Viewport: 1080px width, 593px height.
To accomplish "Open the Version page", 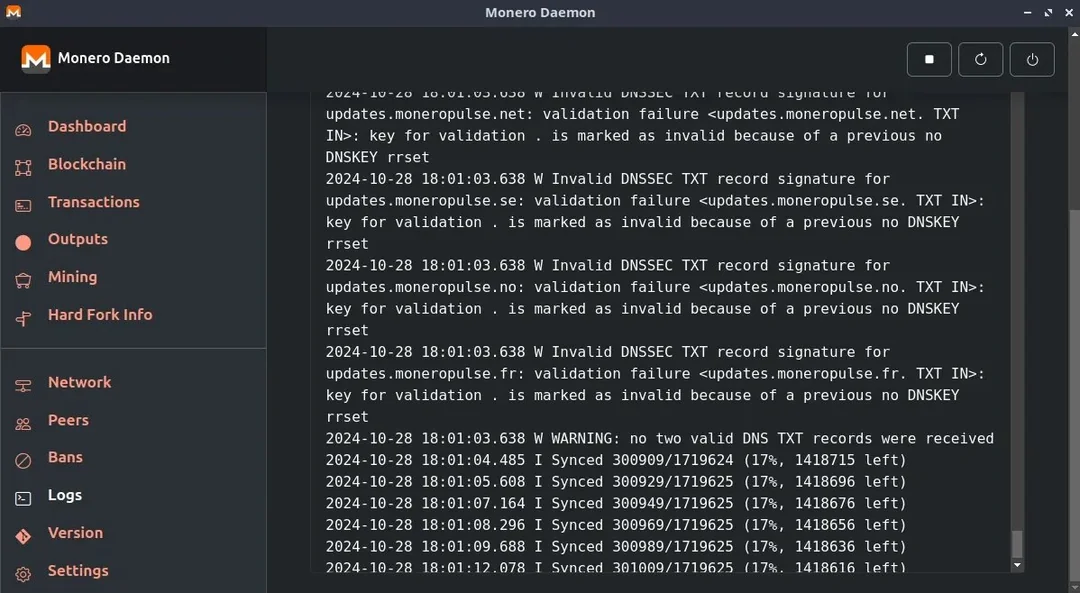I will coord(75,533).
